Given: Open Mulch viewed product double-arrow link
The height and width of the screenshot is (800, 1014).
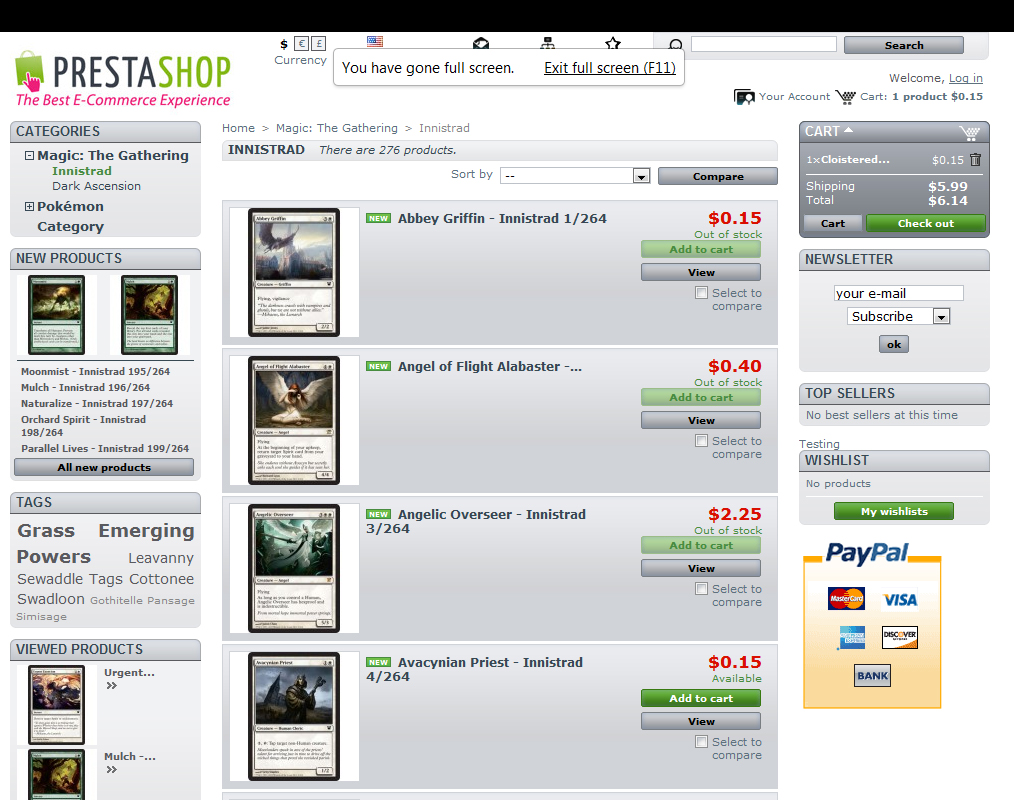Looking at the screenshot, I should [112, 770].
